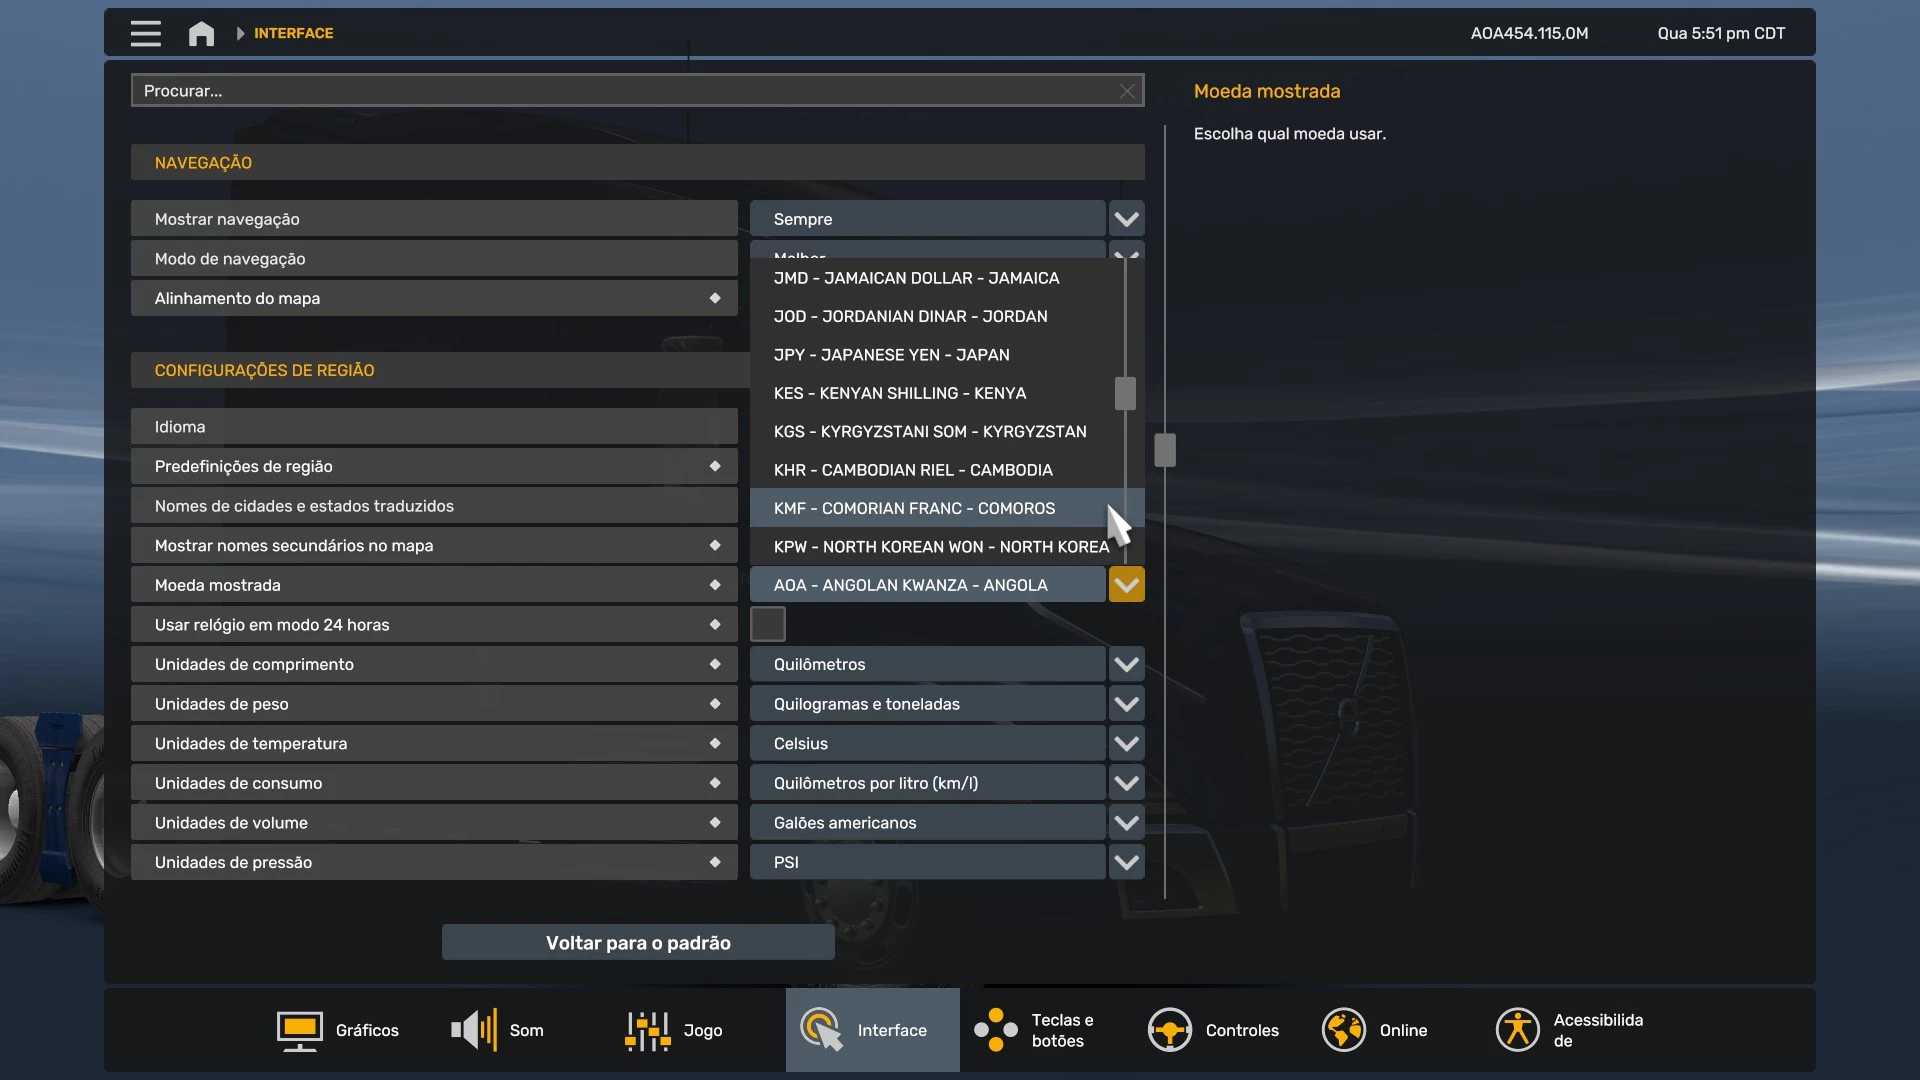Open Online globe icon

tap(1343, 1030)
